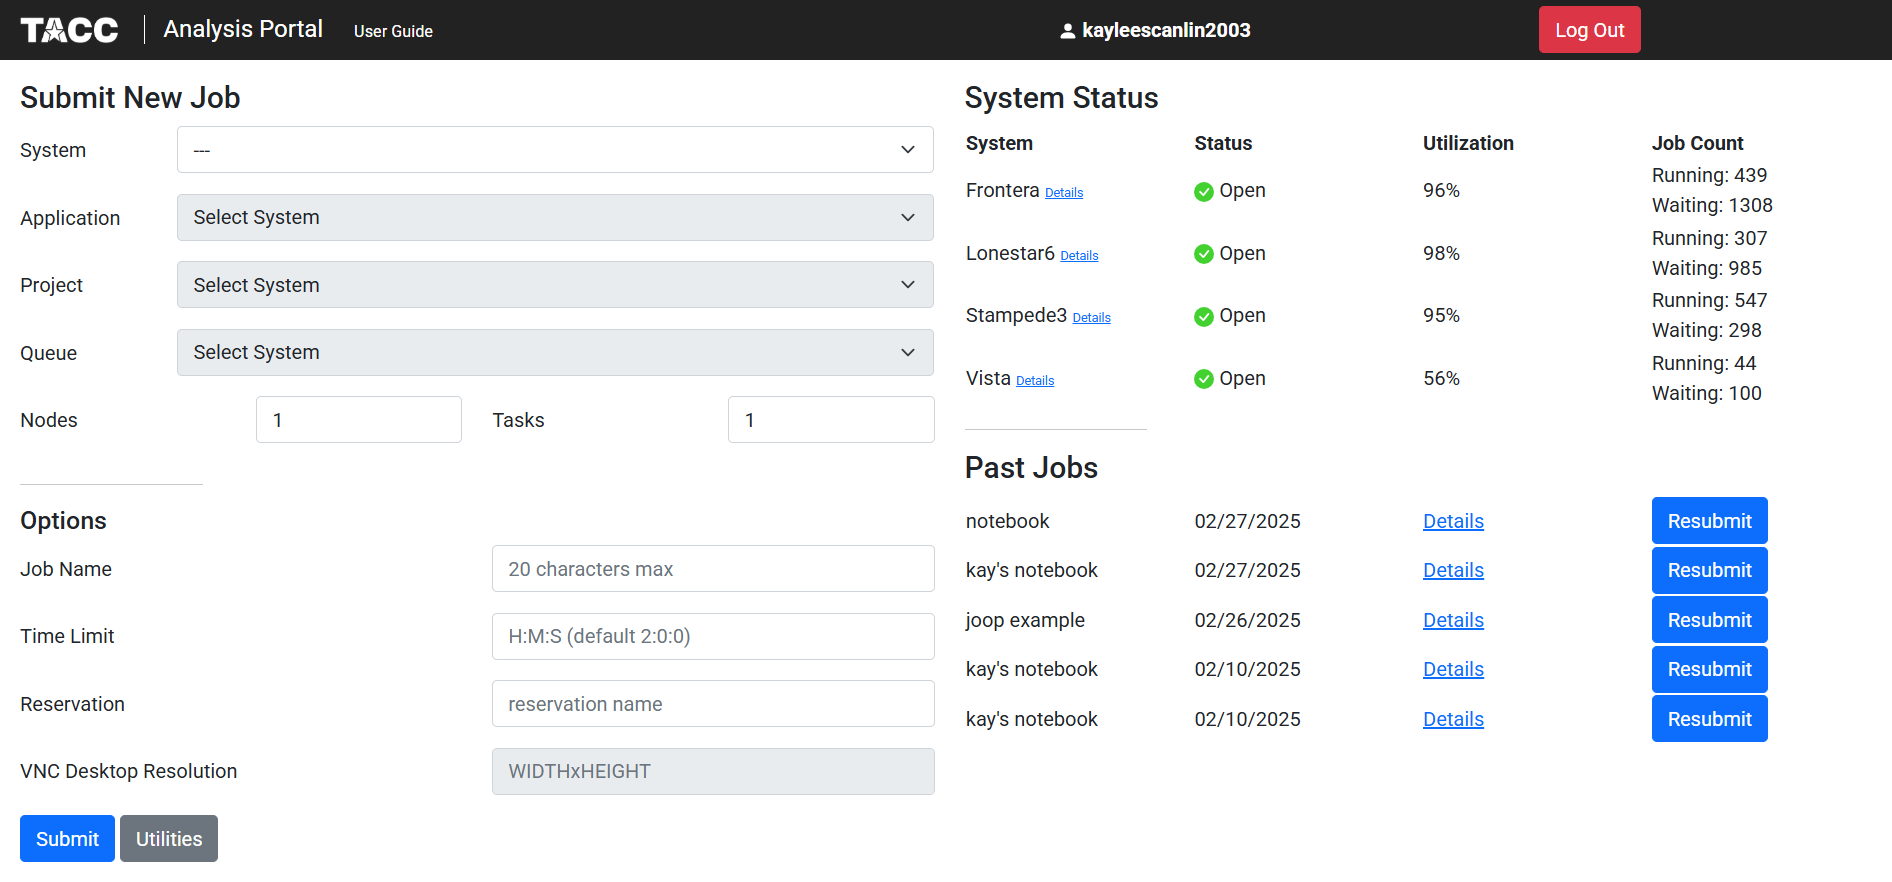Click the green status checkmark for Vista
The image size is (1892, 882).
pyautogui.click(x=1204, y=379)
